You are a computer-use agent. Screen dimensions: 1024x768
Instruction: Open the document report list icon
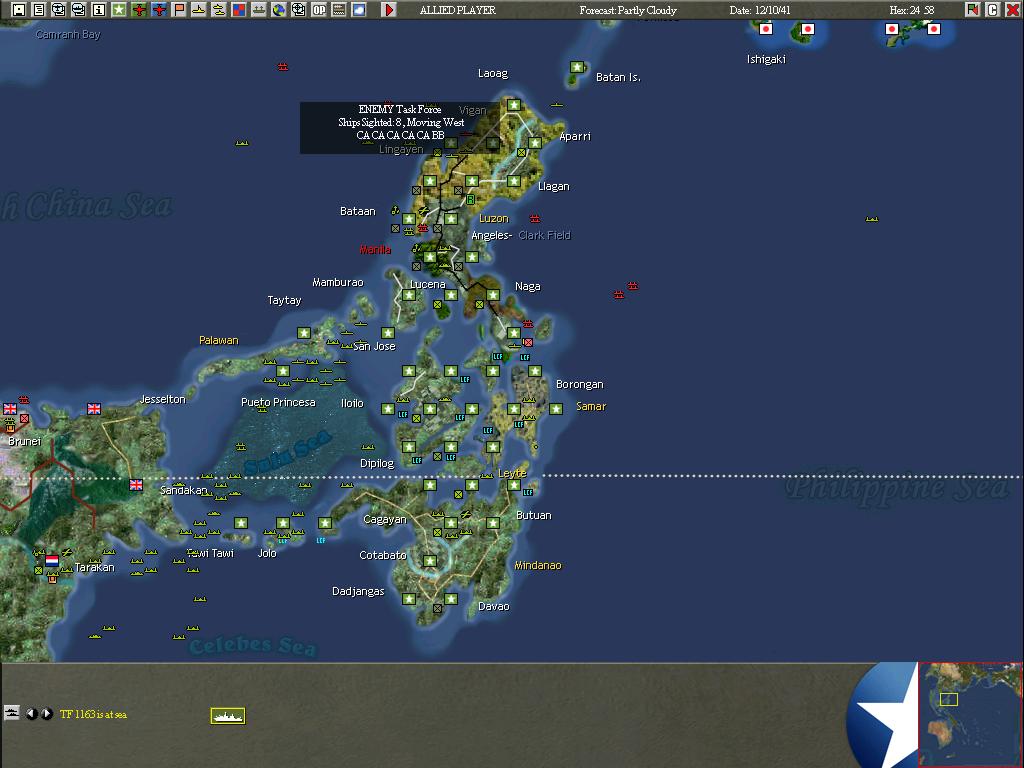tap(39, 10)
